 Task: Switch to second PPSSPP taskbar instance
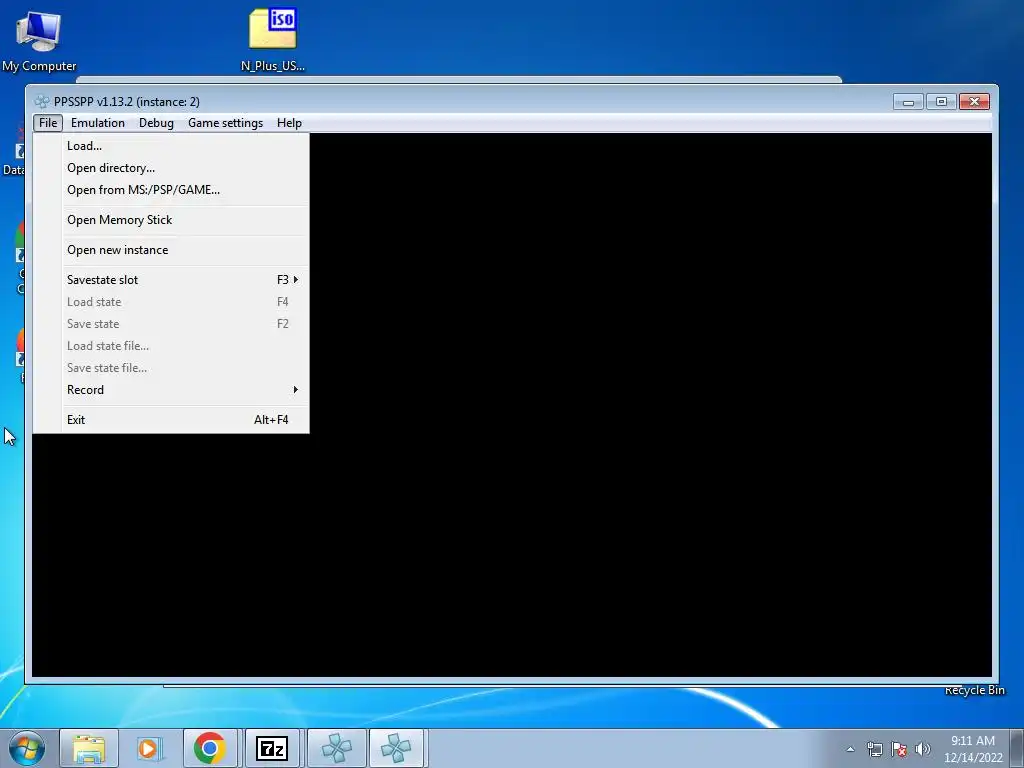tap(396, 748)
